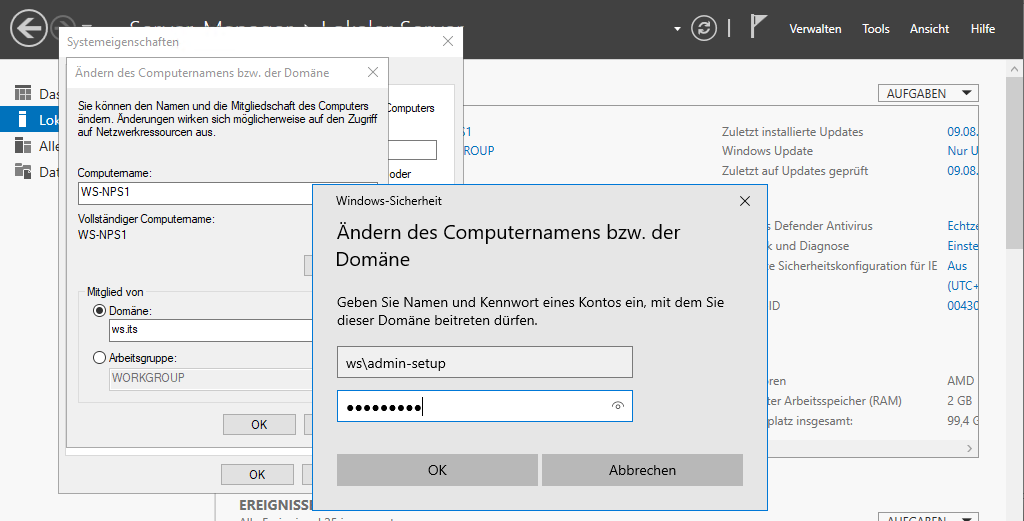Click the EREIGNISSE section heading
Image resolution: width=1024 pixels, height=521 pixels.
276,505
